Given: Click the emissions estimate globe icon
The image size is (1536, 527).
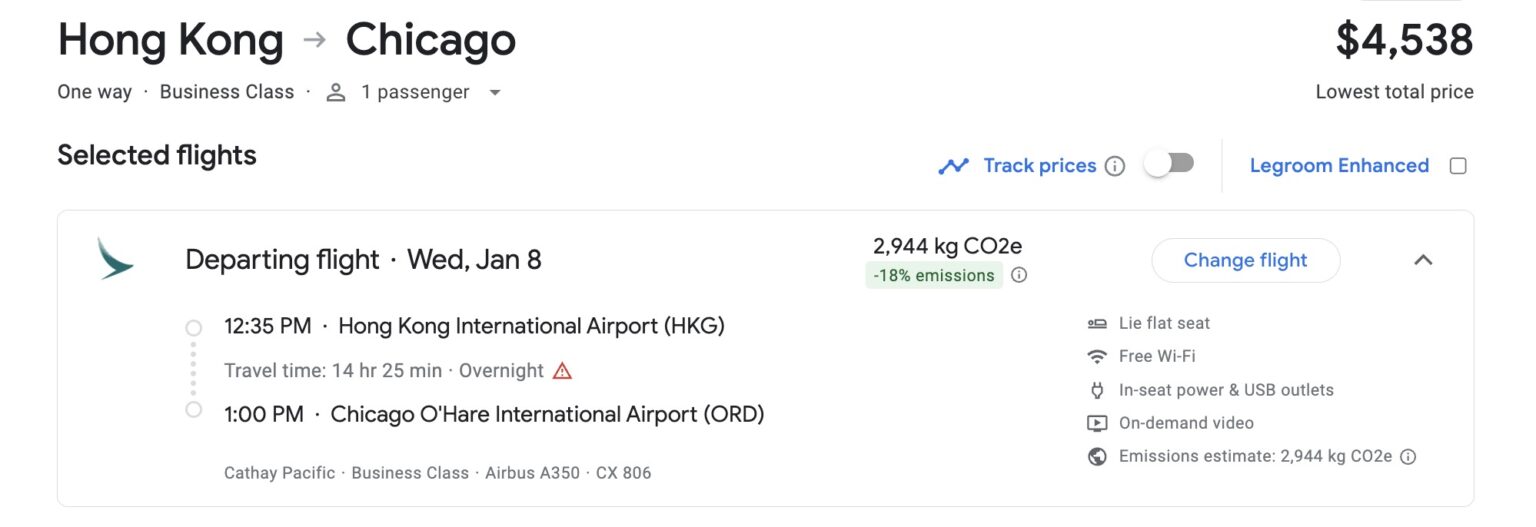Looking at the screenshot, I should 1097,456.
